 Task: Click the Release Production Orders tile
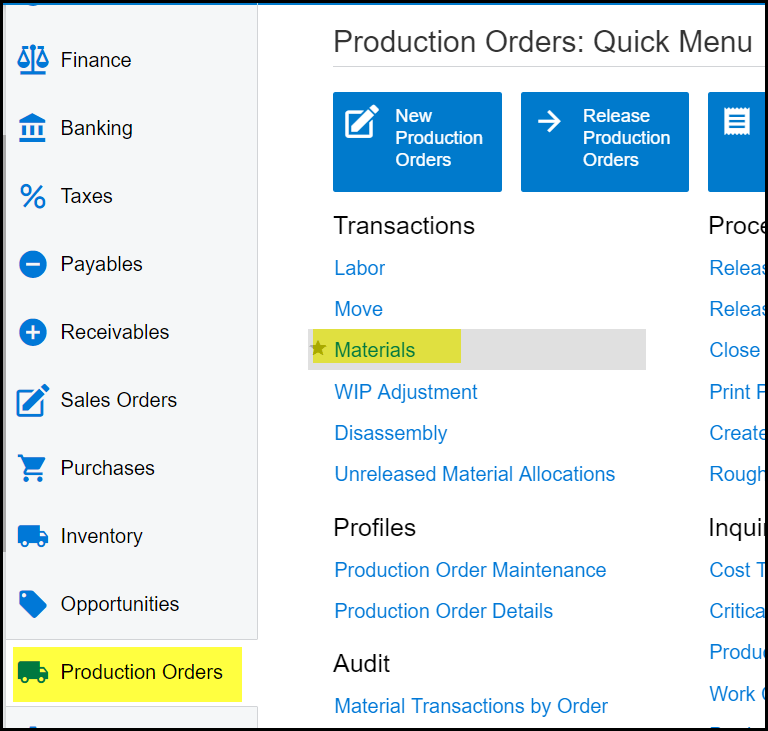(x=604, y=141)
